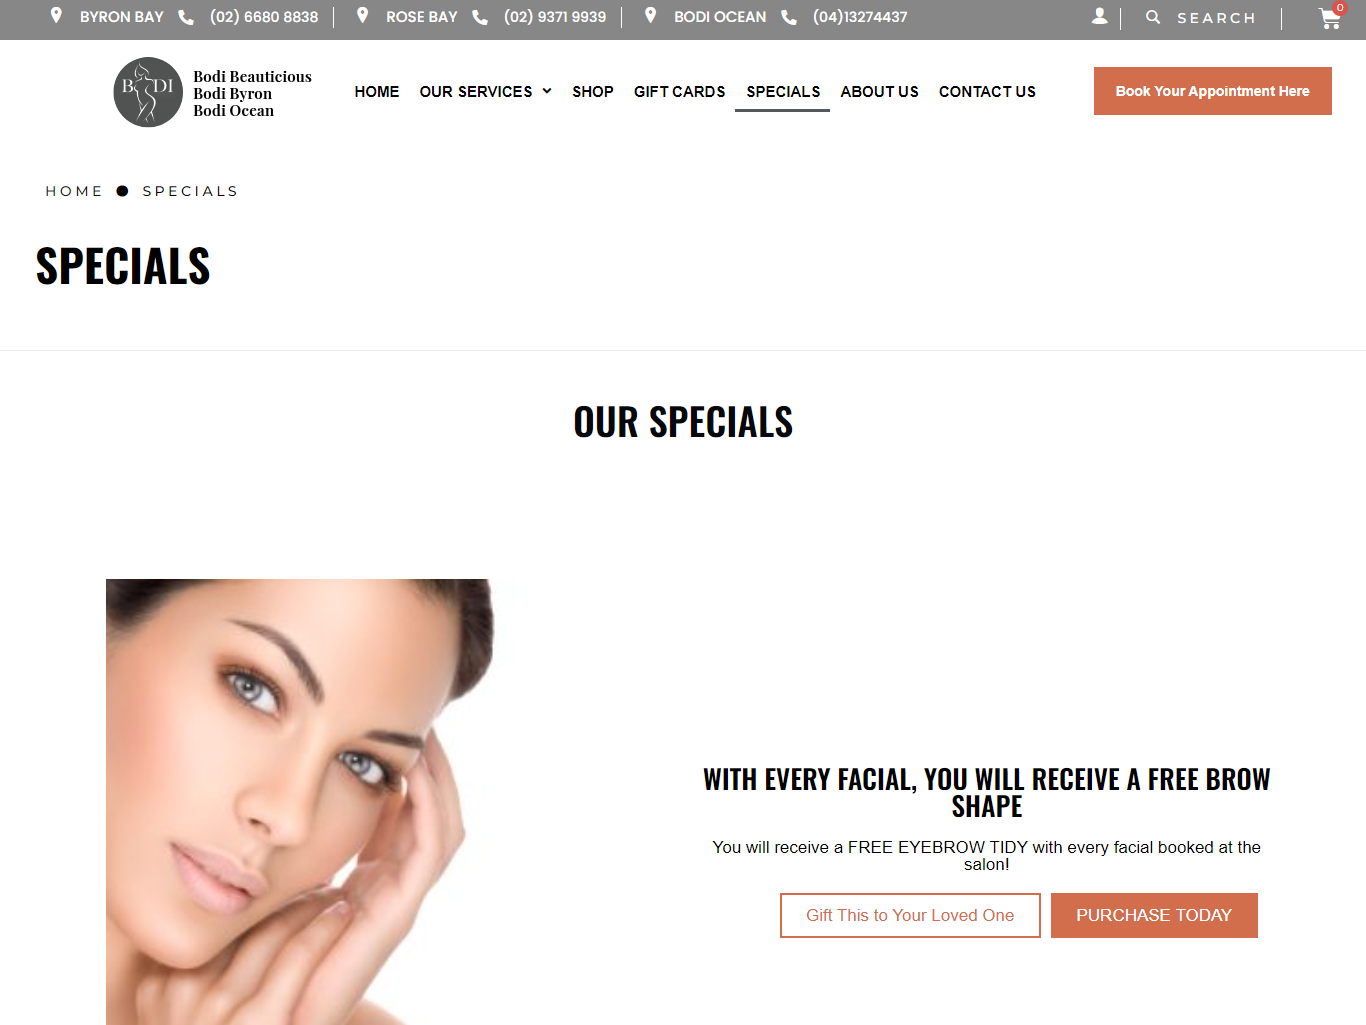The height and width of the screenshot is (1025, 1366).
Task: Go to the Gift Cards menu item
Action: click(x=680, y=92)
